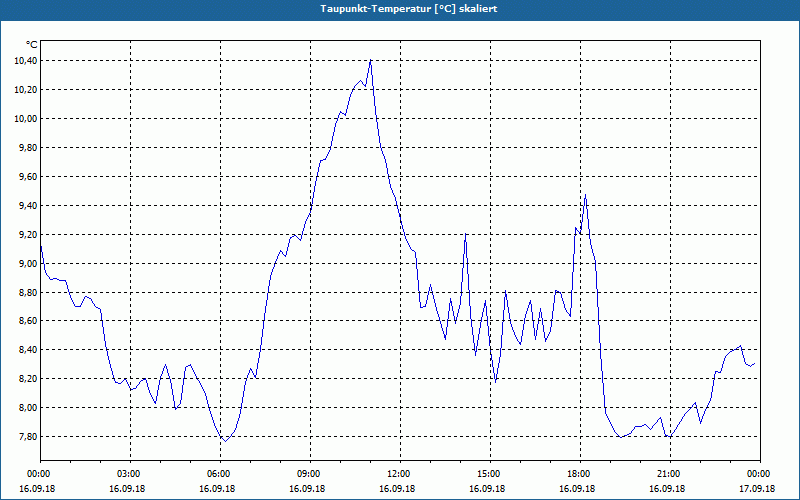
Task: Click the 8,00 y-axis label
Action: pos(29,408)
